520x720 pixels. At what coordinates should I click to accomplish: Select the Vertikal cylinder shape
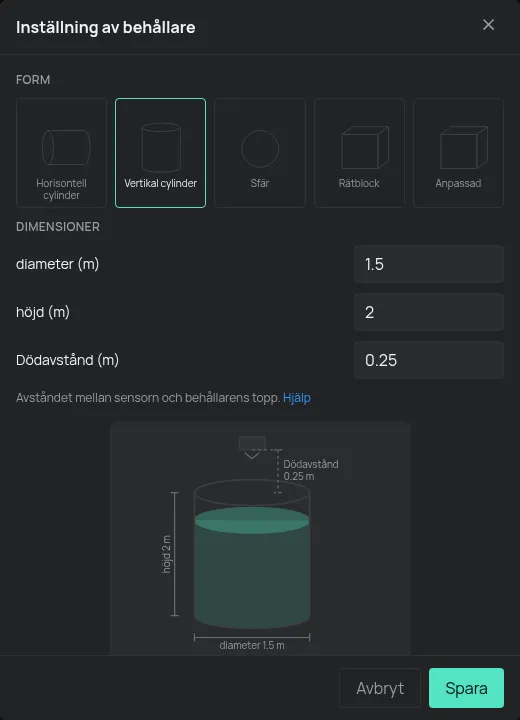[160, 153]
